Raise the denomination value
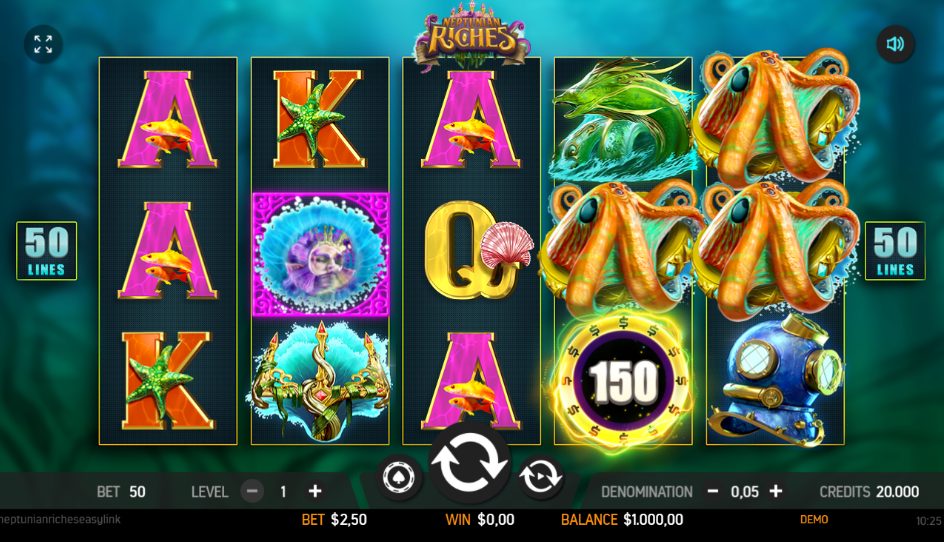The image size is (944, 542). [x=775, y=491]
